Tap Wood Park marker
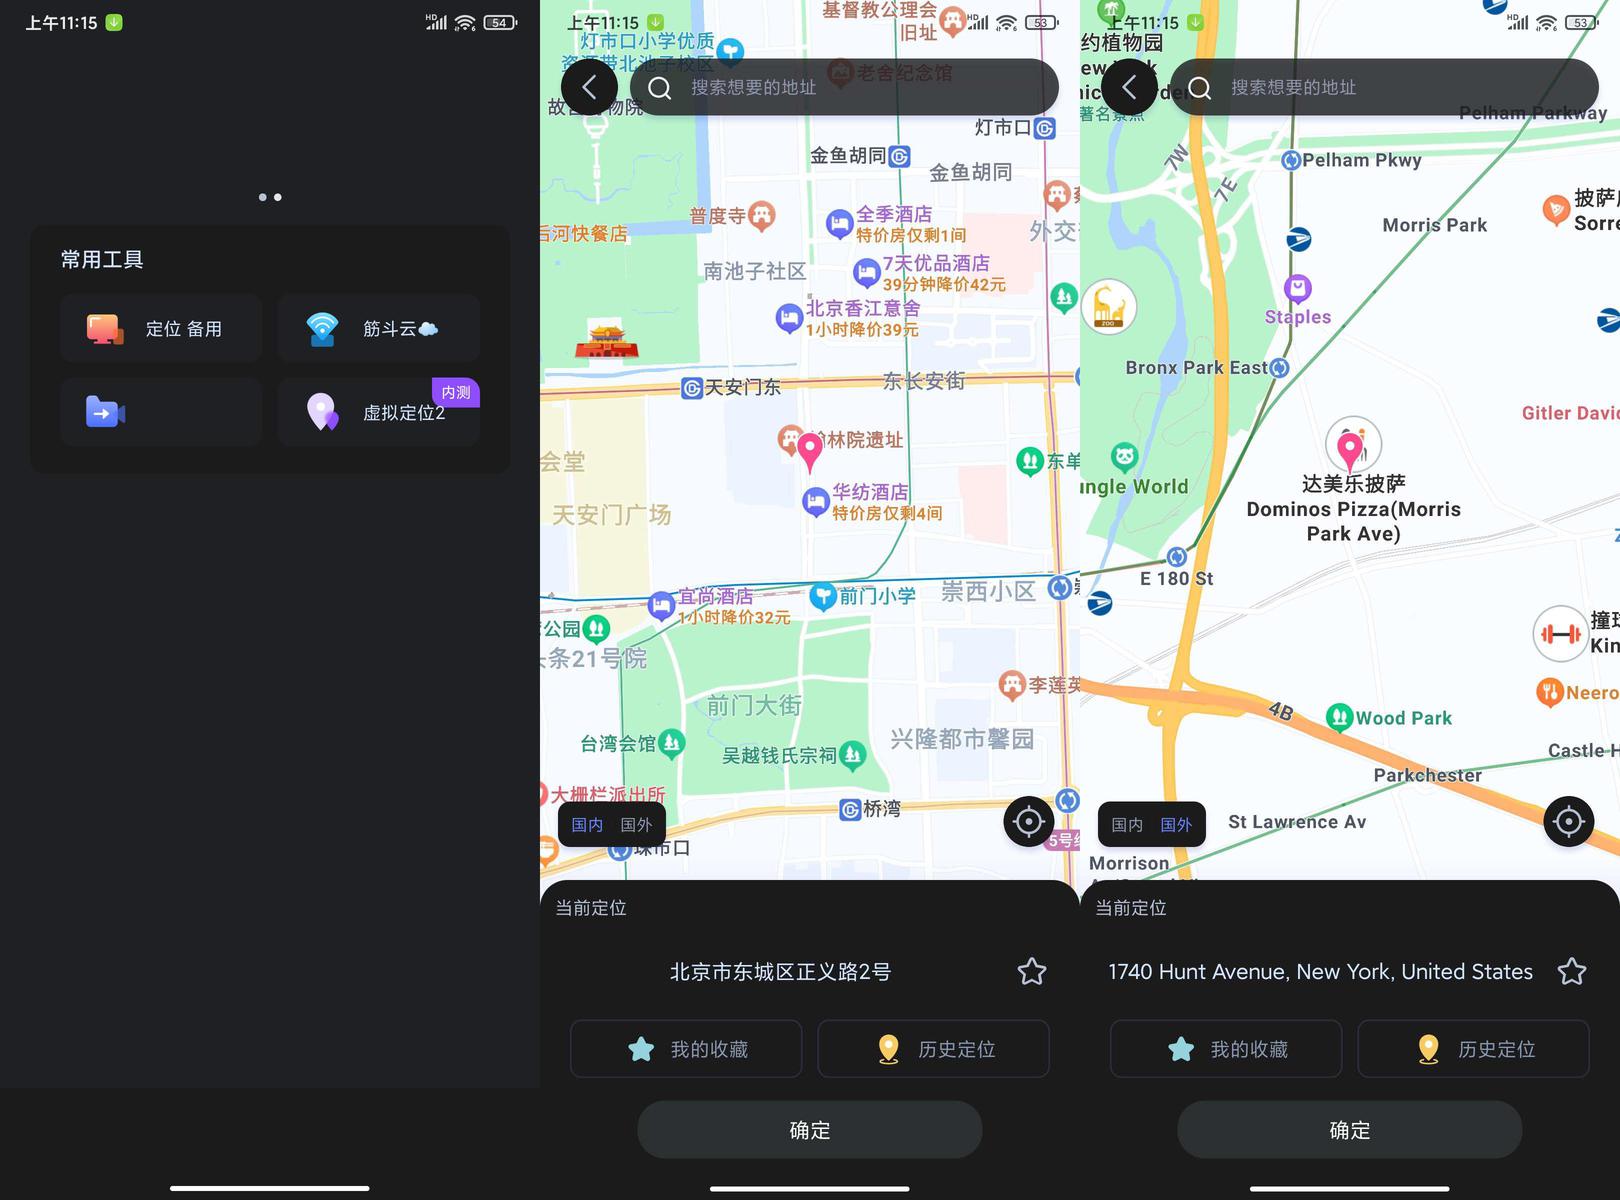The image size is (1620, 1200). pos(1340,717)
